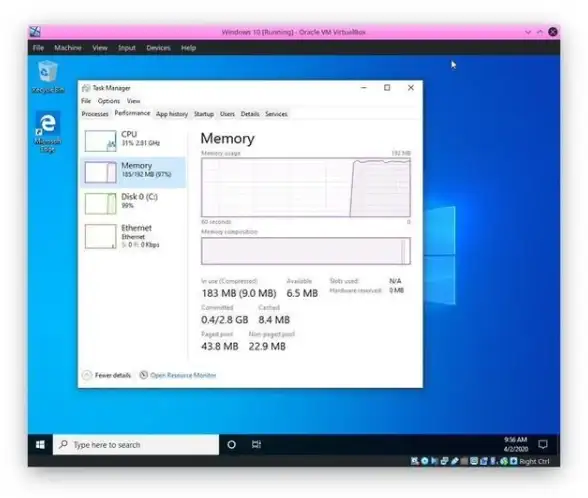Select the Microsoft Edge desktop shortcut
The height and width of the screenshot is (498, 588).
(48, 131)
